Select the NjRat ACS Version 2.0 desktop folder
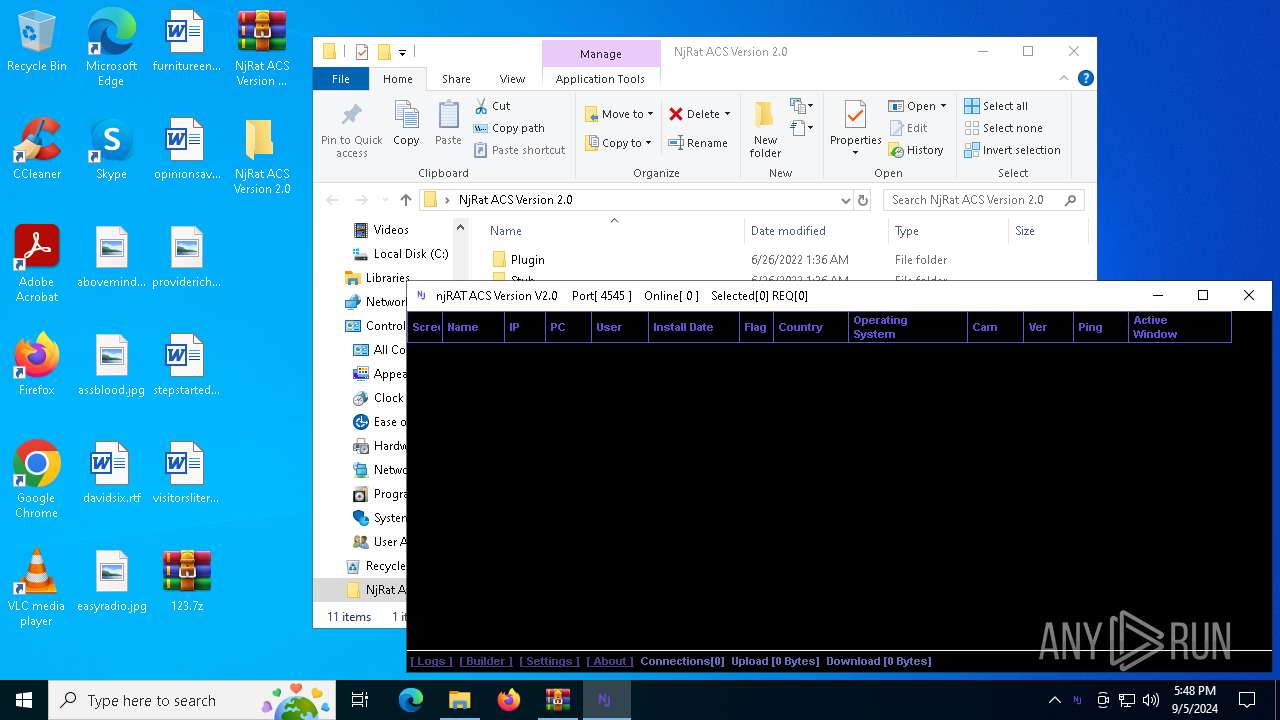 pyautogui.click(x=262, y=156)
